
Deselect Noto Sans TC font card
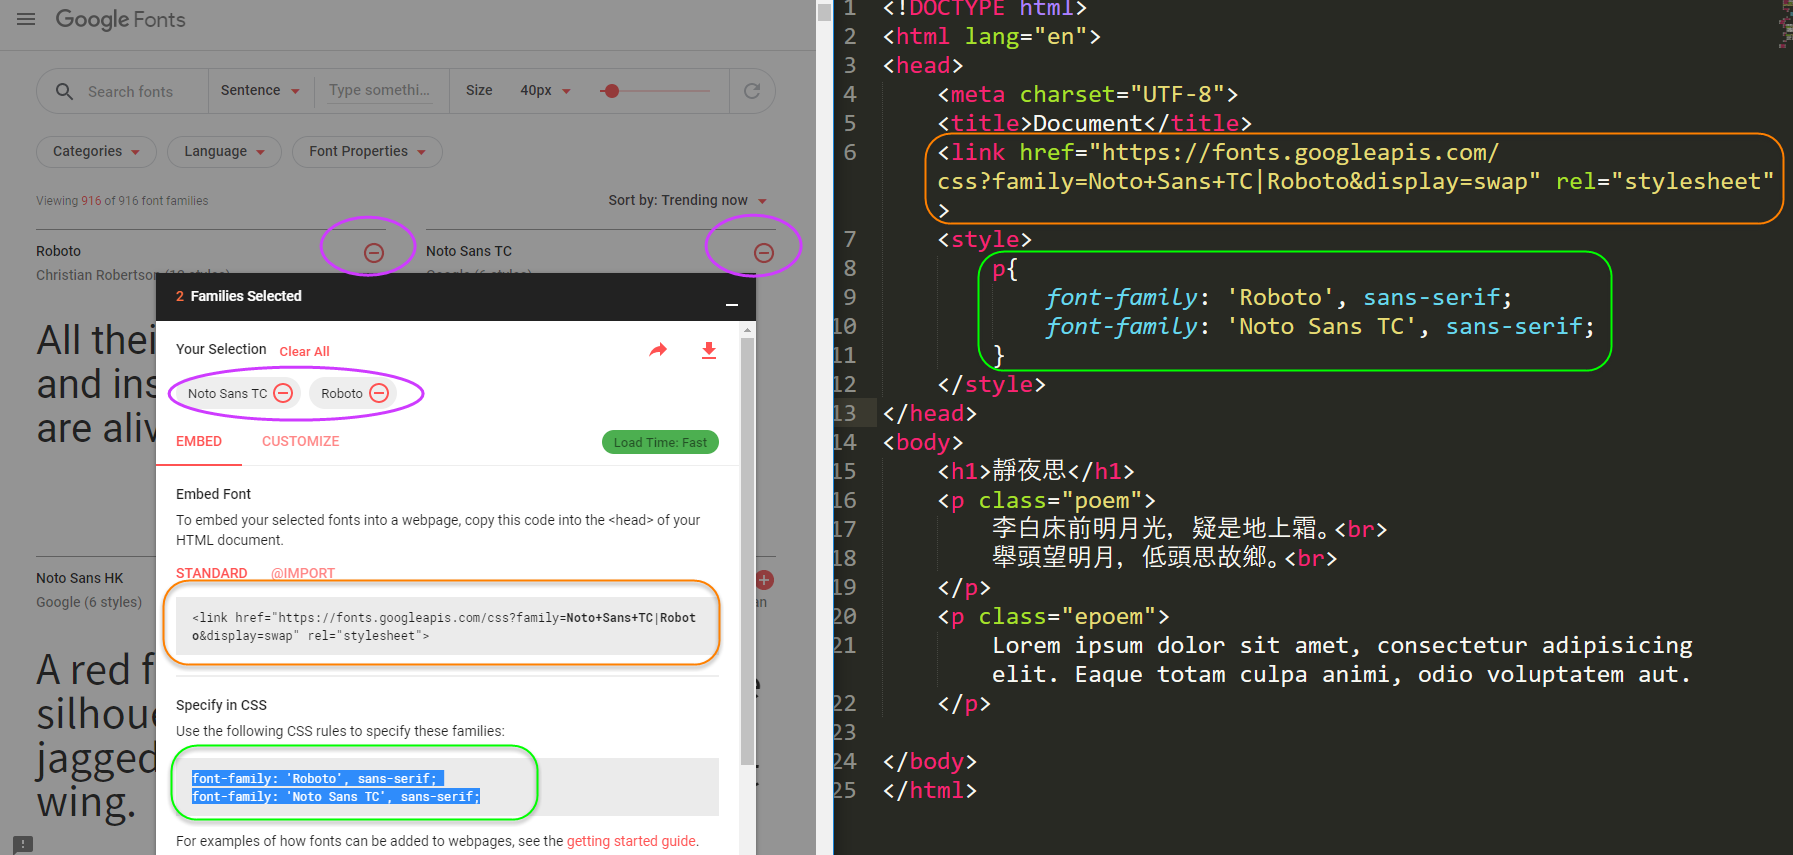[x=764, y=253]
